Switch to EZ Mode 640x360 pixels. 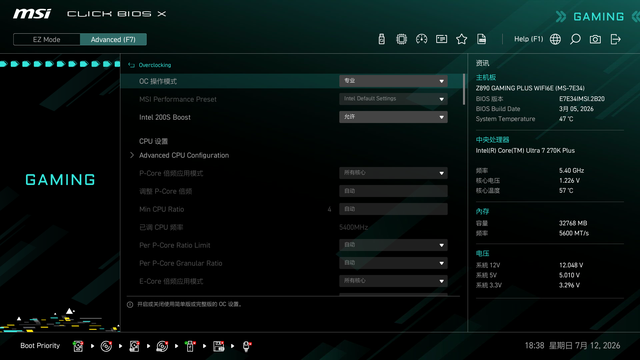(x=47, y=40)
